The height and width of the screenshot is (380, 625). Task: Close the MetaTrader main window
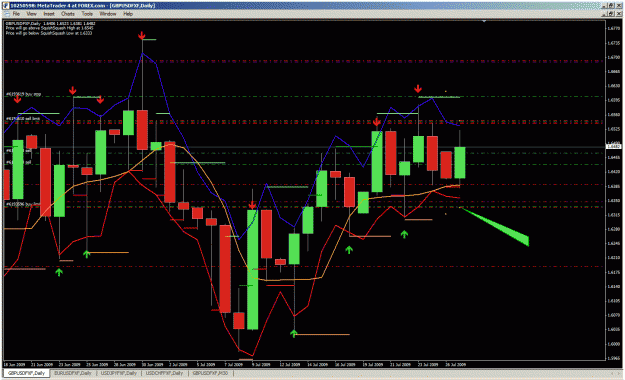(619, 6)
